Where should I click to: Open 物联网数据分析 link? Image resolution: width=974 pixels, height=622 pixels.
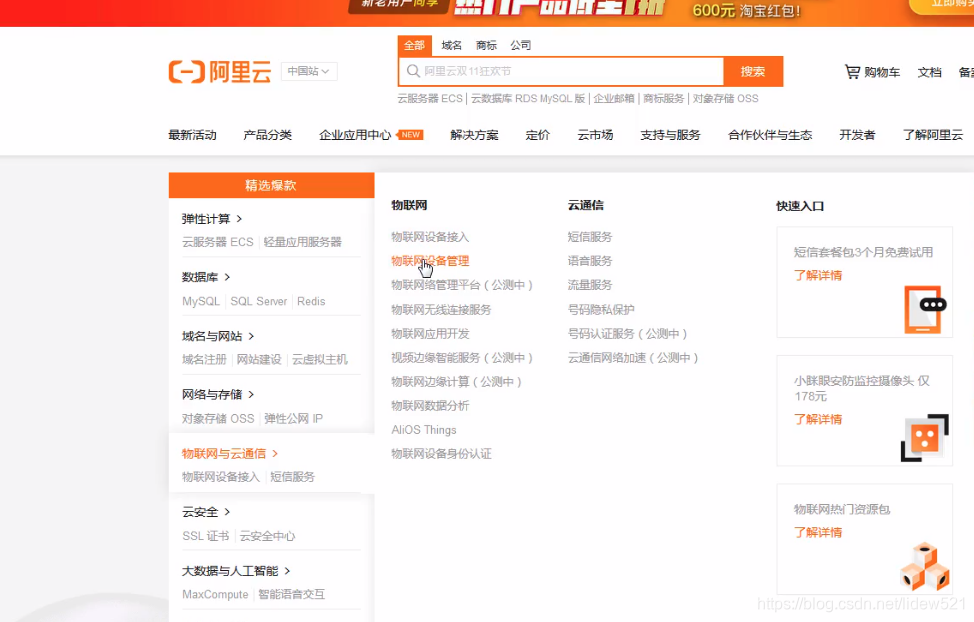pos(430,406)
